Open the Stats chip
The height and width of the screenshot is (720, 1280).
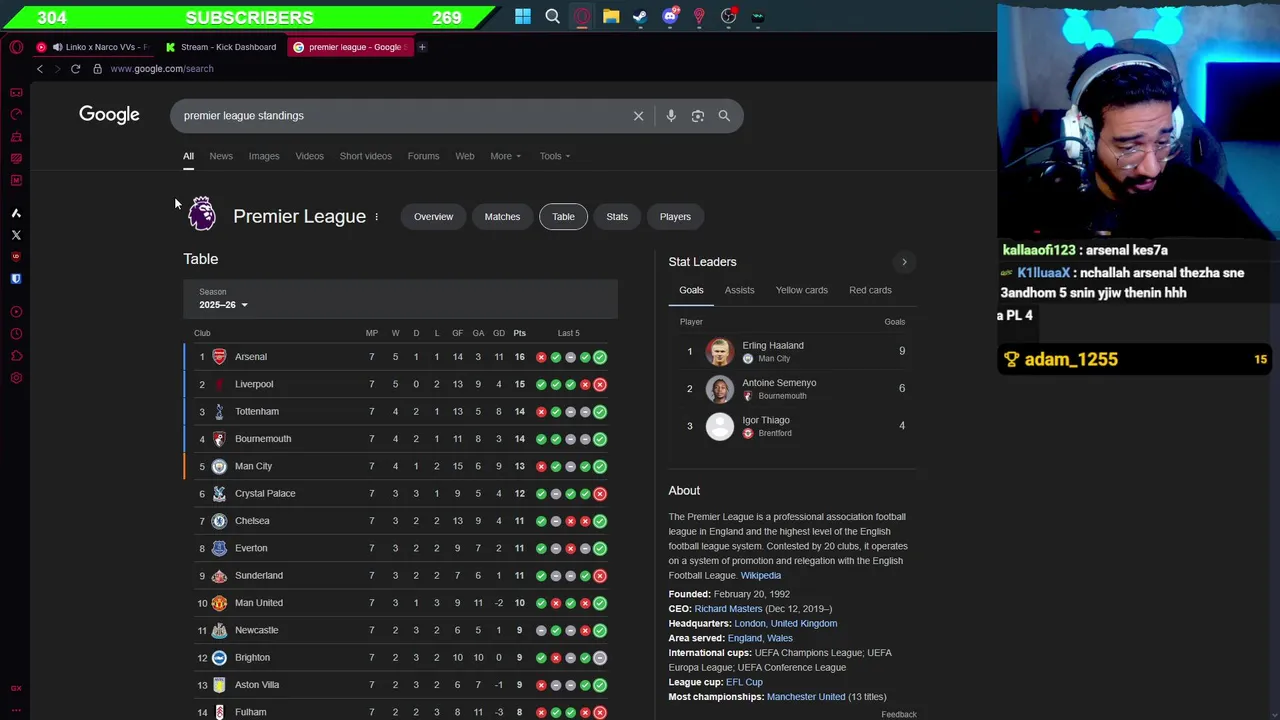tap(617, 217)
